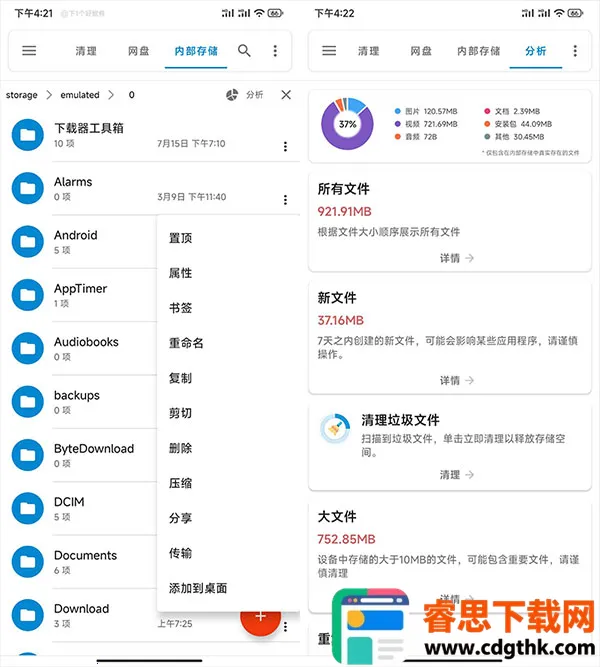Open hamburger menu in right analysis screen

pyautogui.click(x=329, y=51)
